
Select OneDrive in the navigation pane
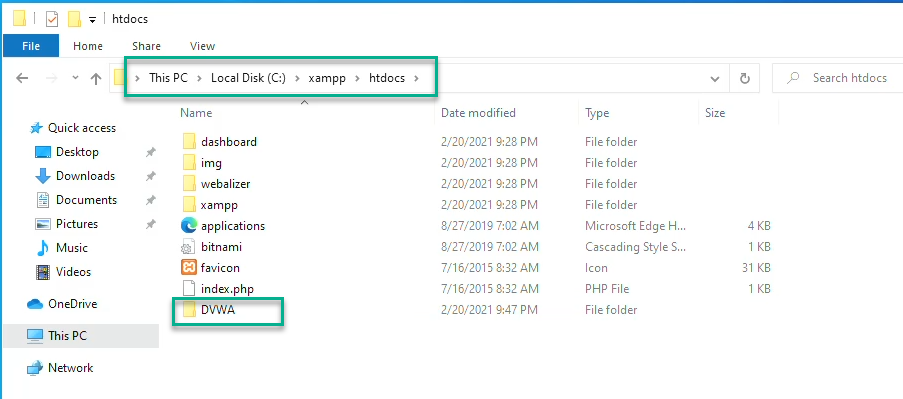pos(73,304)
